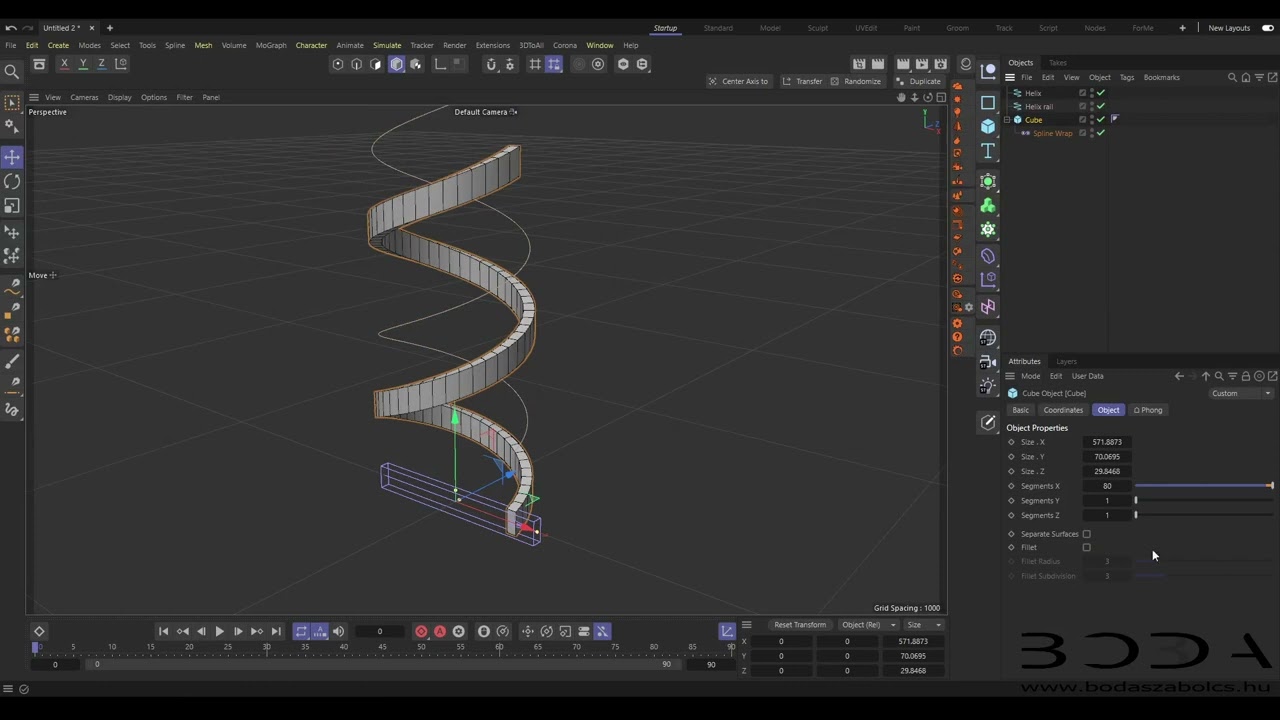1280x720 pixels.
Task: Open the Attributes manager hamburger menu
Action: click(1010, 376)
